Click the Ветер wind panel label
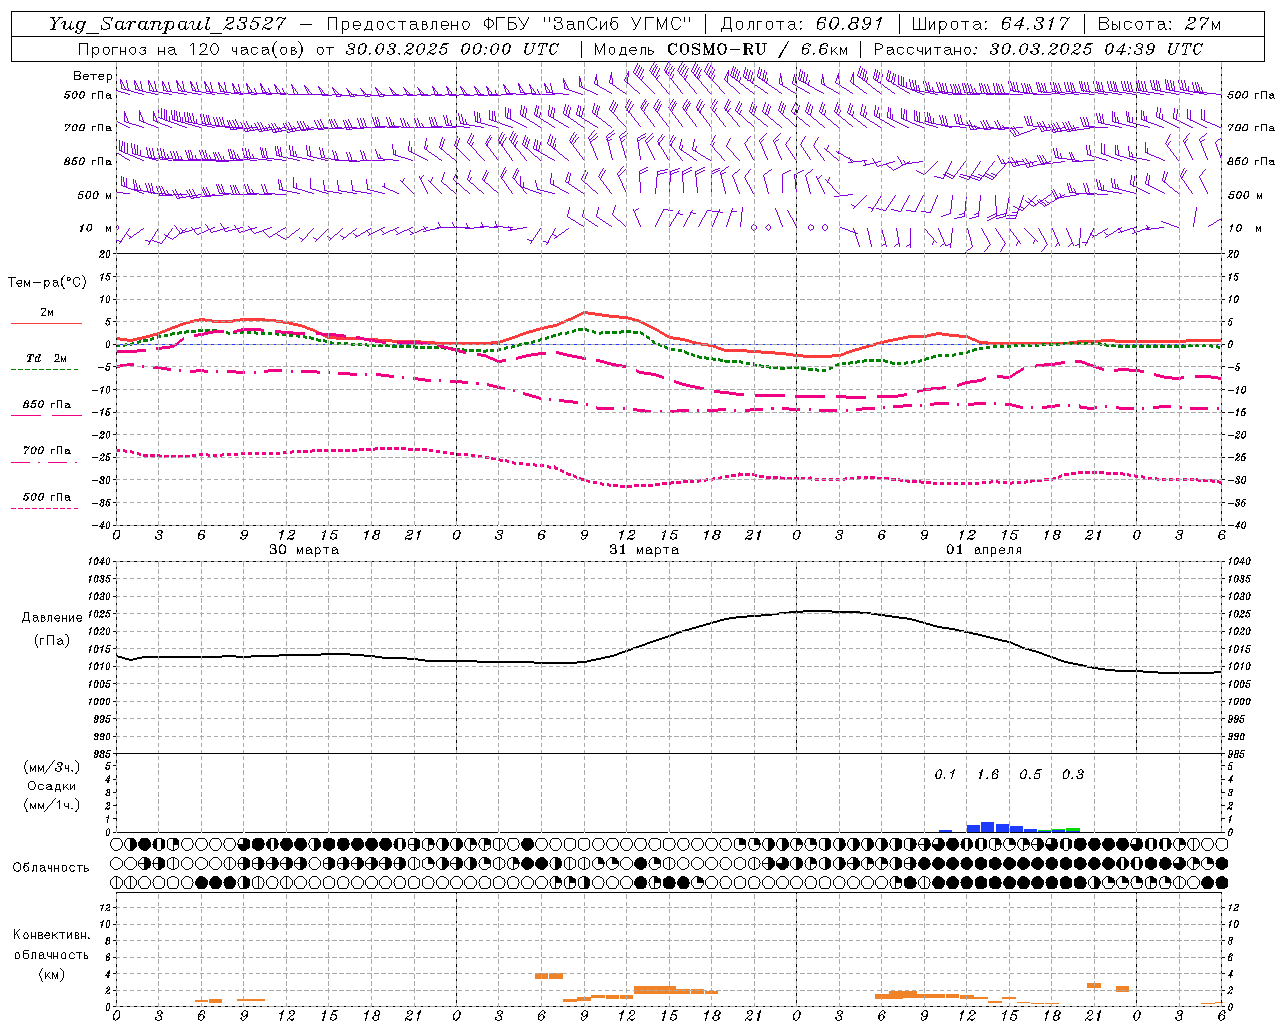The height and width of the screenshot is (1024, 1280). pyautogui.click(x=92, y=76)
